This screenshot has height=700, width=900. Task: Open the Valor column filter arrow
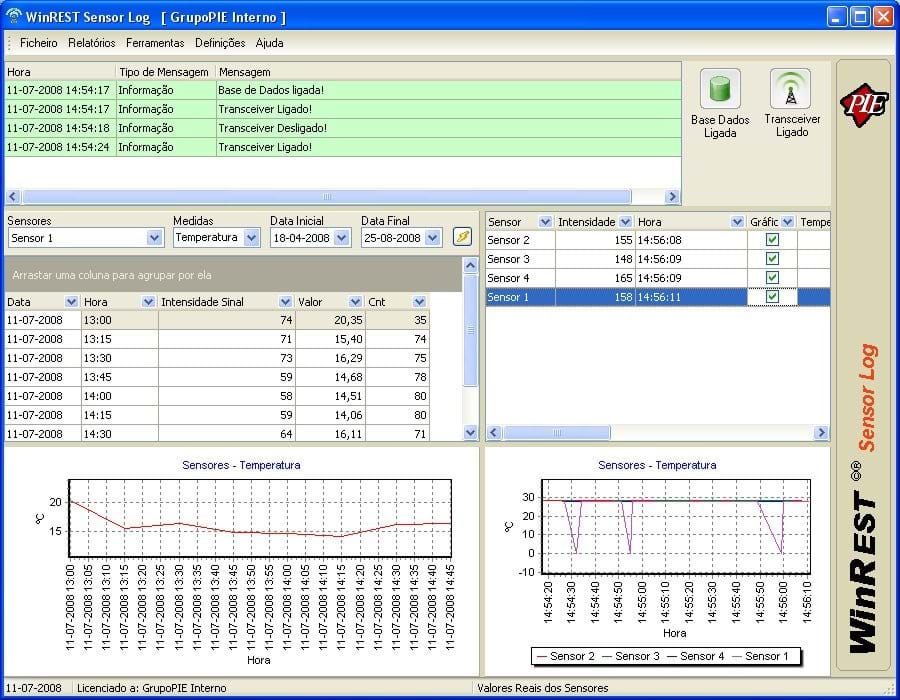[x=355, y=302]
